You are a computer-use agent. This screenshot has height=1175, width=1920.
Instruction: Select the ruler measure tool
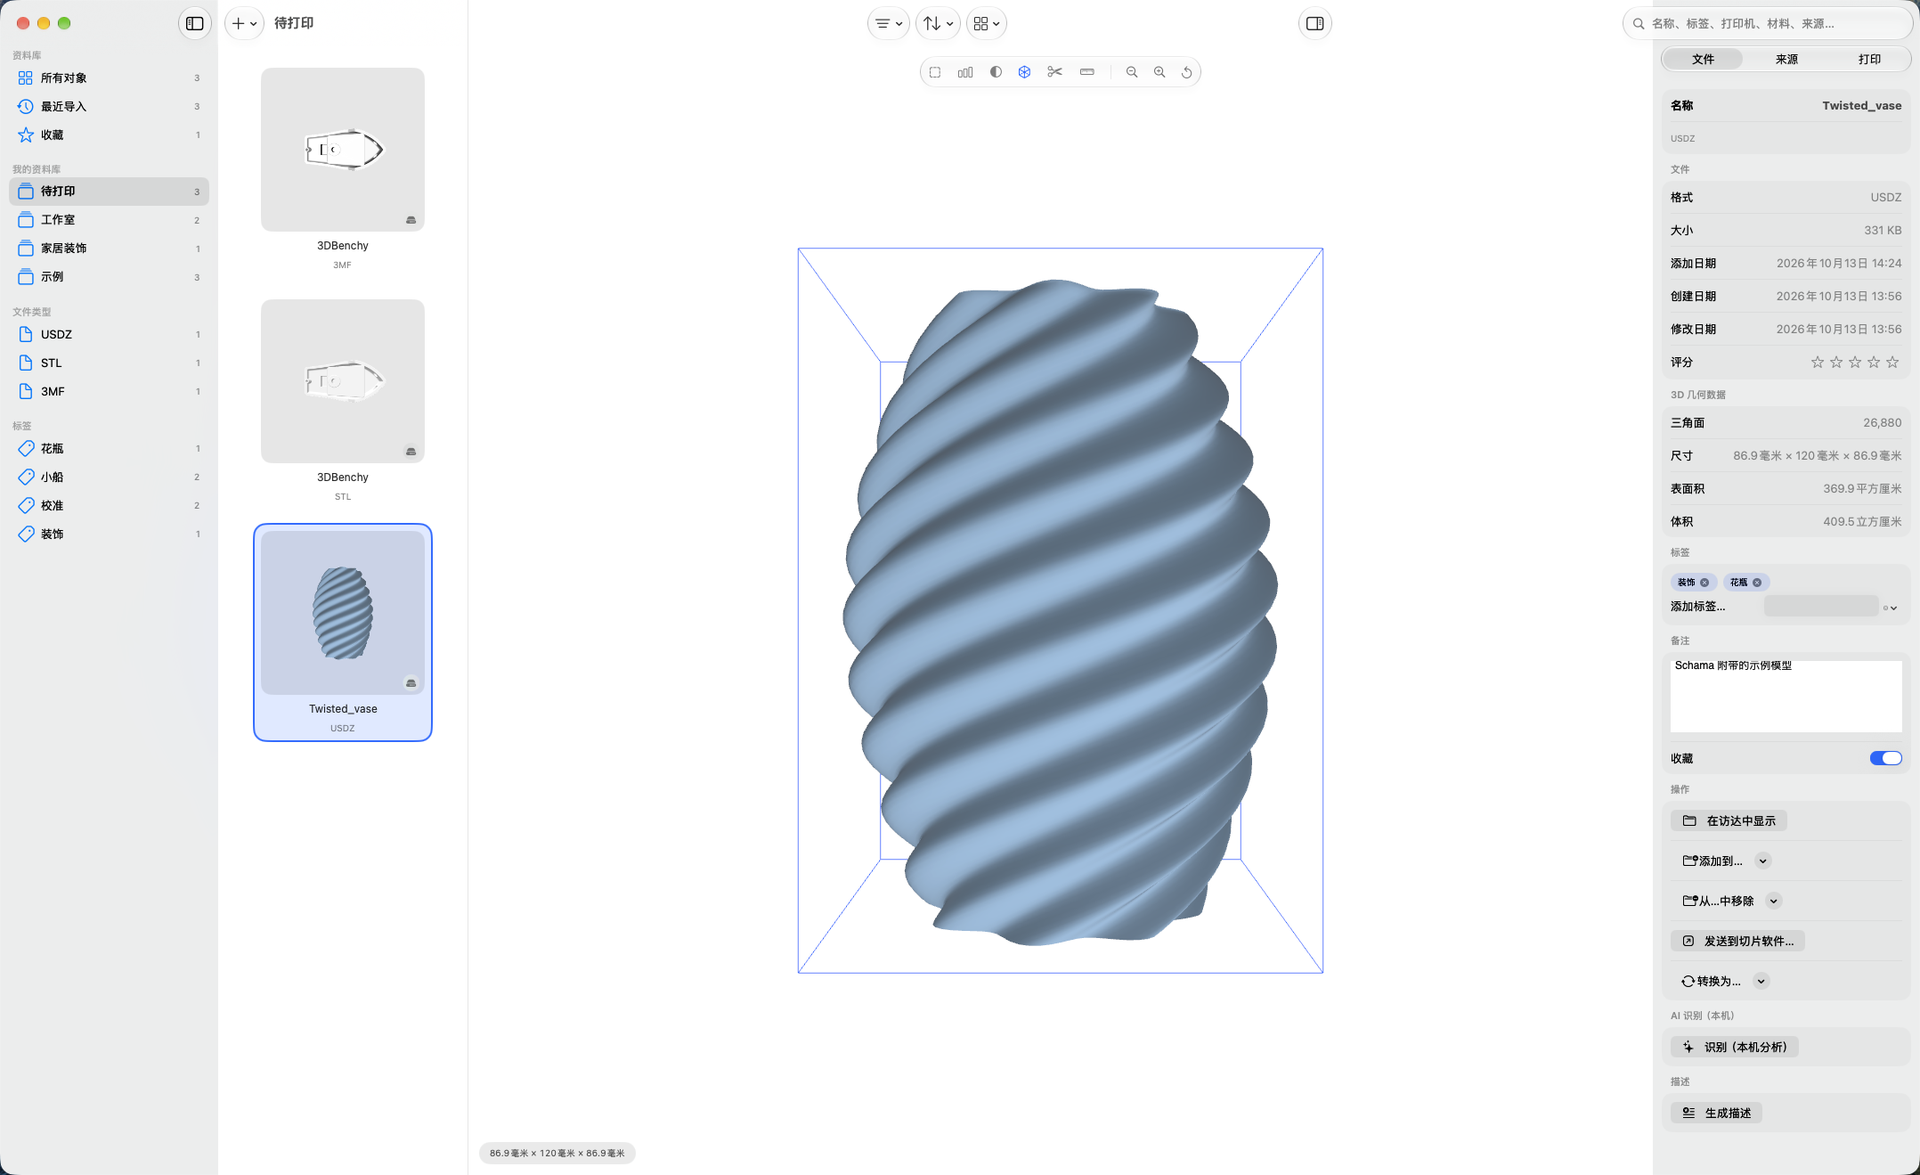pos(1087,72)
